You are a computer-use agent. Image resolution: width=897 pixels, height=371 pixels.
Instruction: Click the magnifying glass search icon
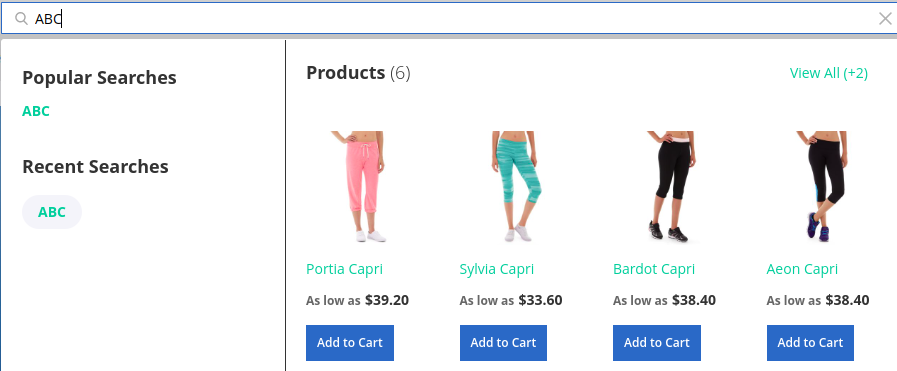pos(21,19)
